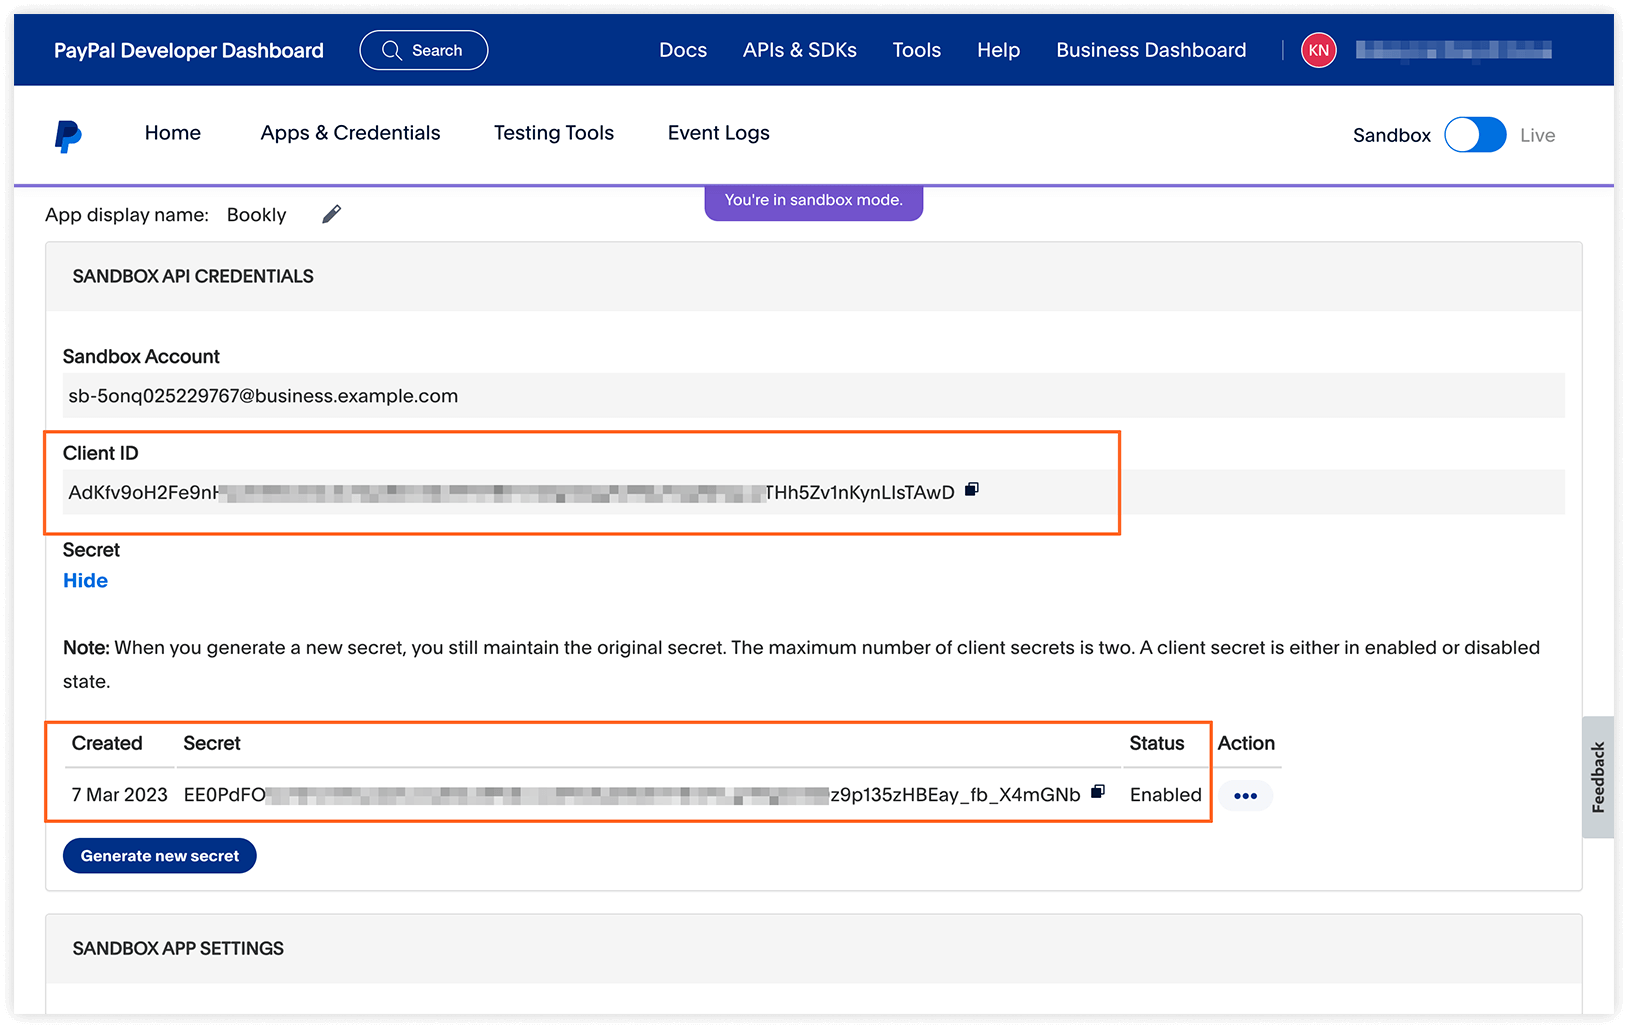The height and width of the screenshot is (1028, 1628).
Task: Switch to Home tab
Action: click(x=173, y=133)
